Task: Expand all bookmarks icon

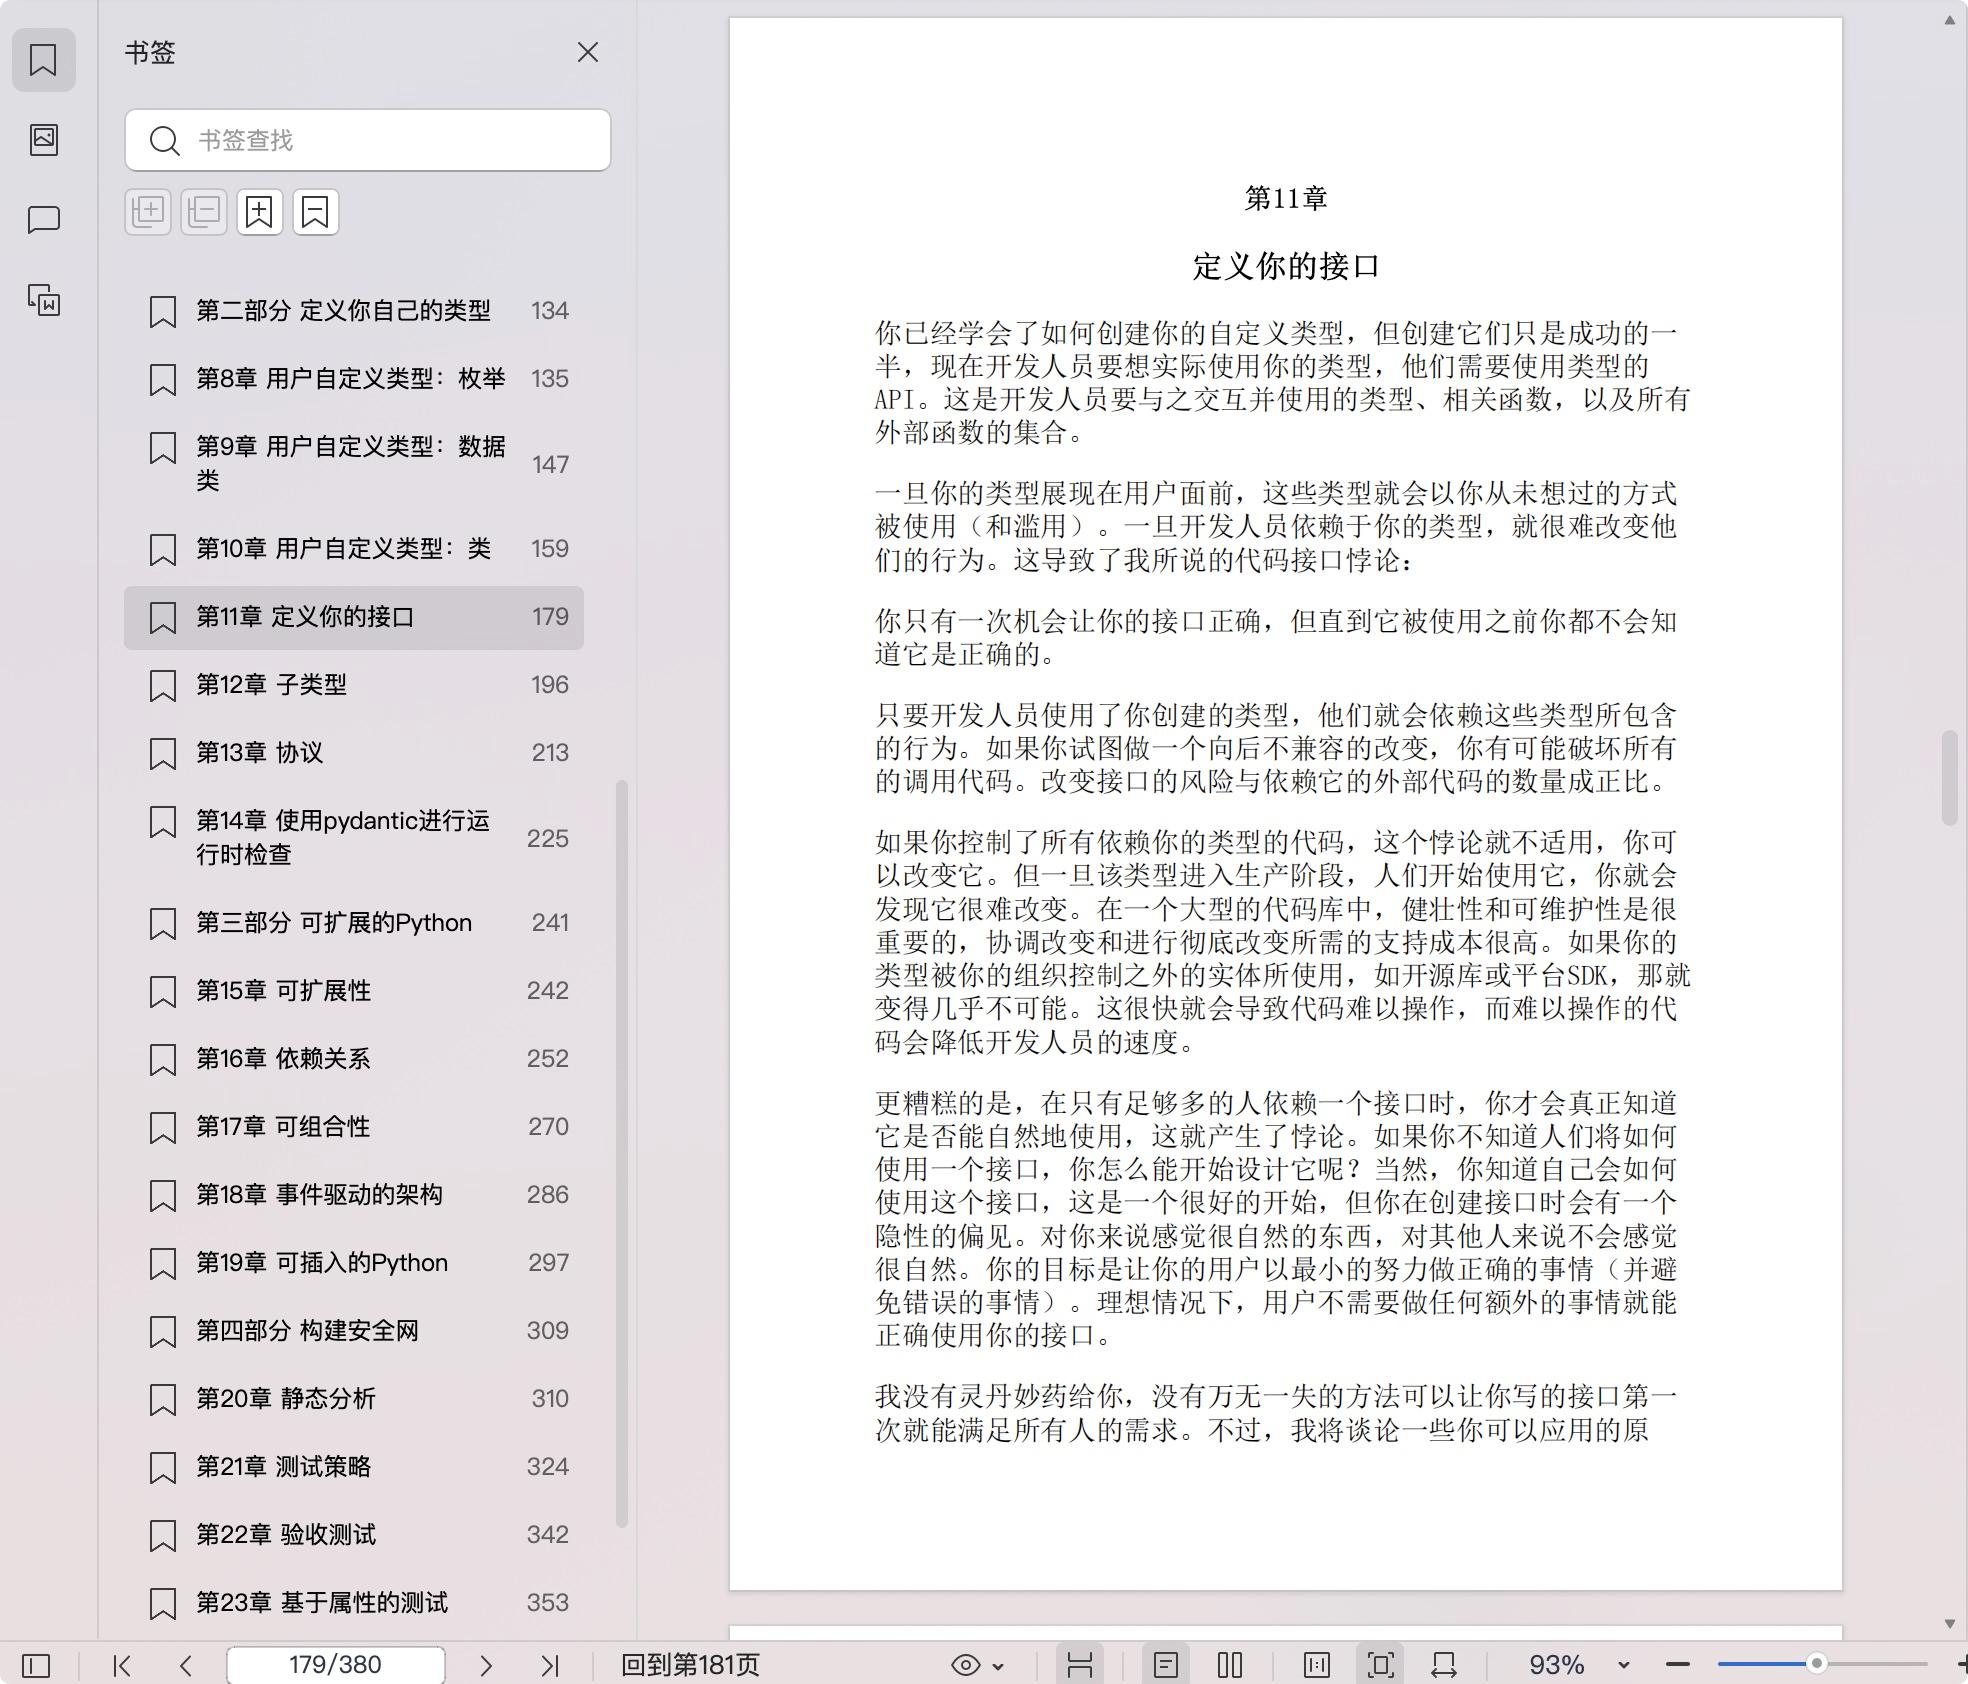Action: click(148, 212)
